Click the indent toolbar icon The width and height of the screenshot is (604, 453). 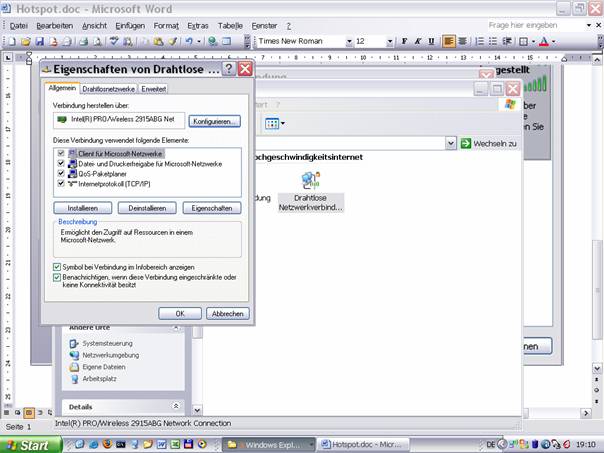click(x=507, y=41)
